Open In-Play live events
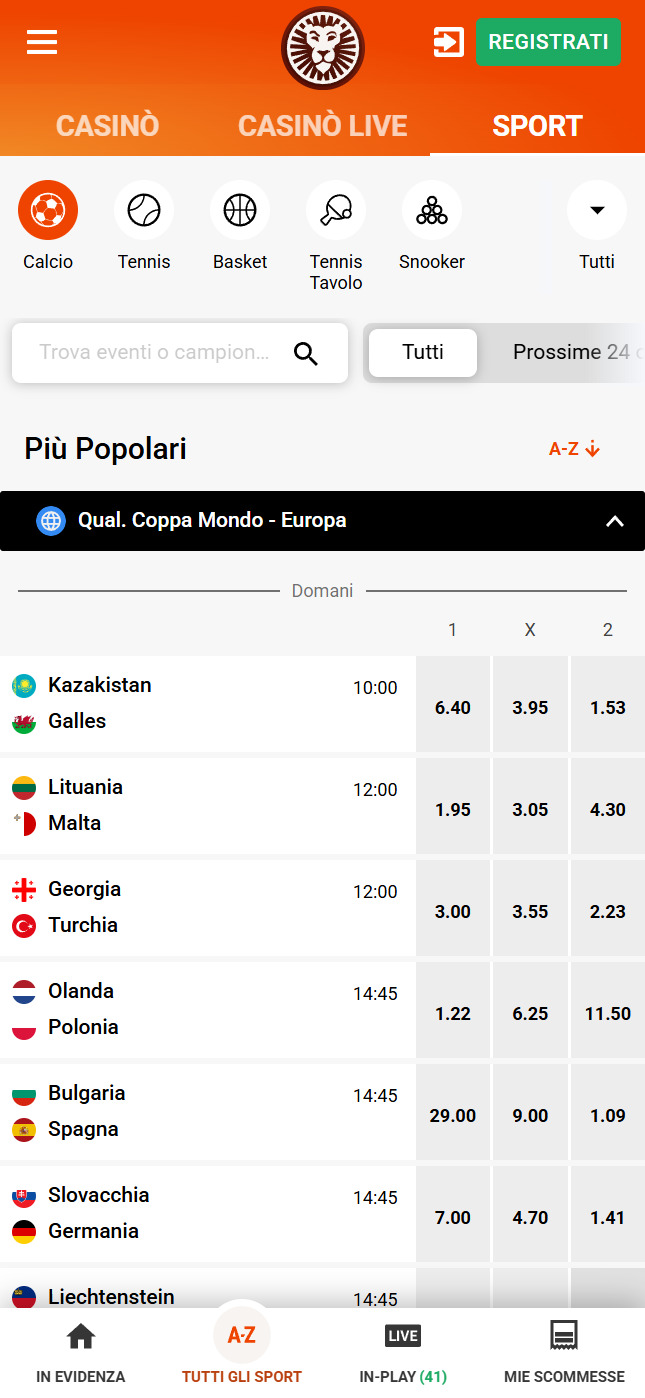This screenshot has width=645, height=1398. [x=403, y=1354]
